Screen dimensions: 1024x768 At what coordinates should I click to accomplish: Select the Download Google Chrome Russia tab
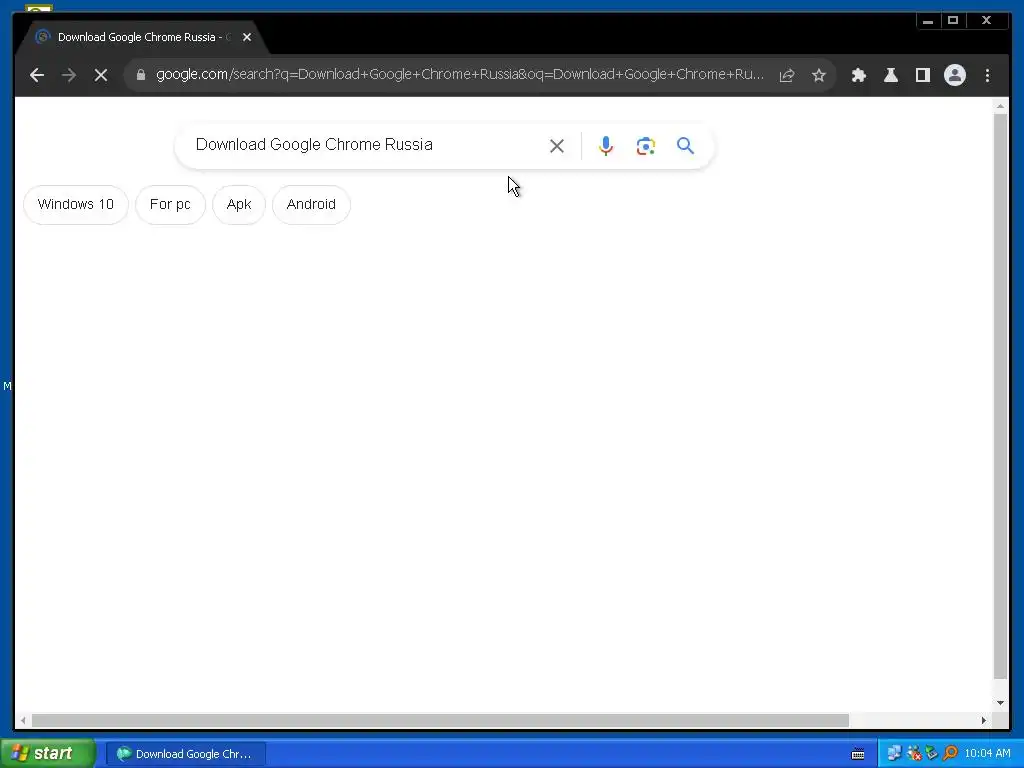pyautogui.click(x=140, y=37)
